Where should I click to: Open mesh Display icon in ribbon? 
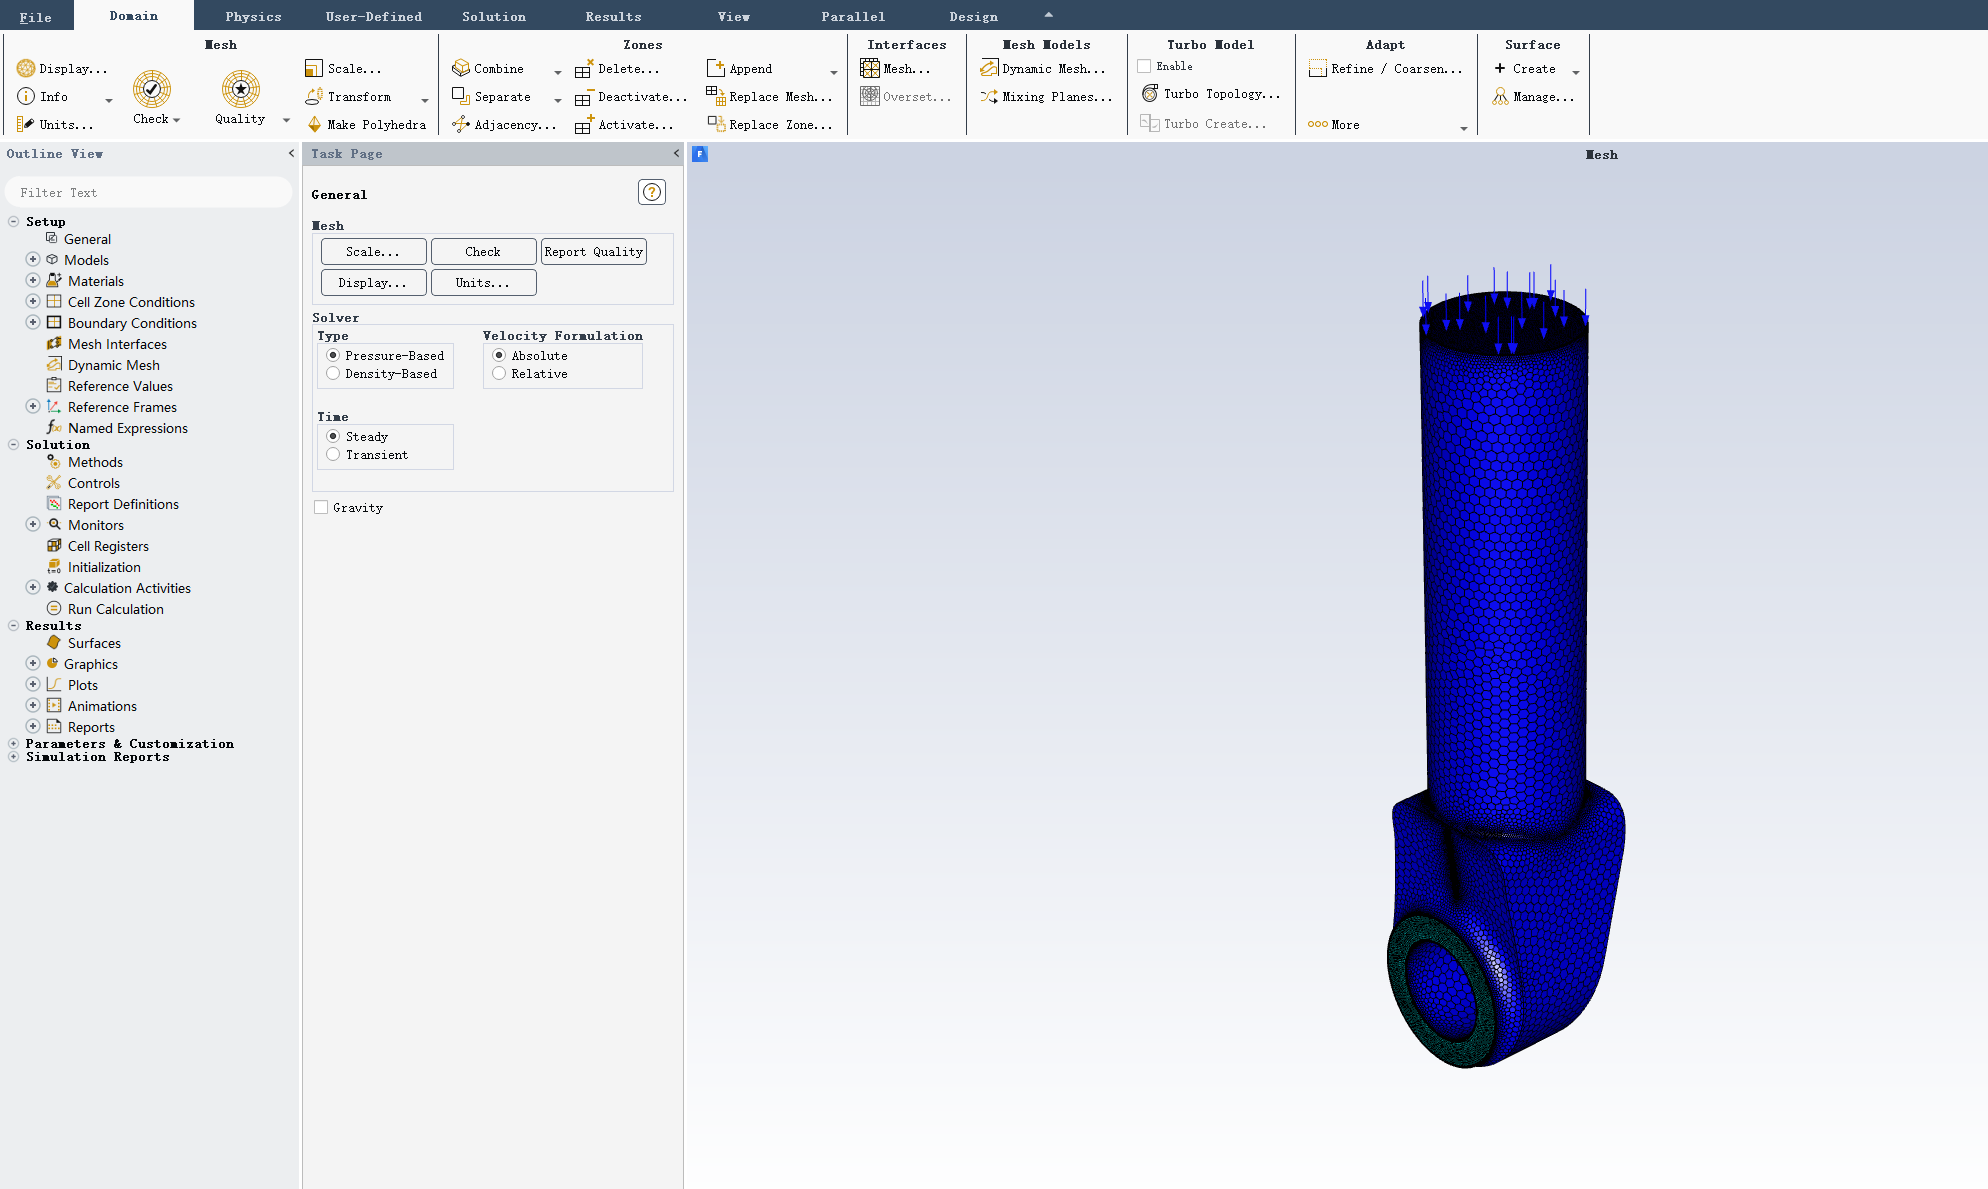tap(26, 68)
